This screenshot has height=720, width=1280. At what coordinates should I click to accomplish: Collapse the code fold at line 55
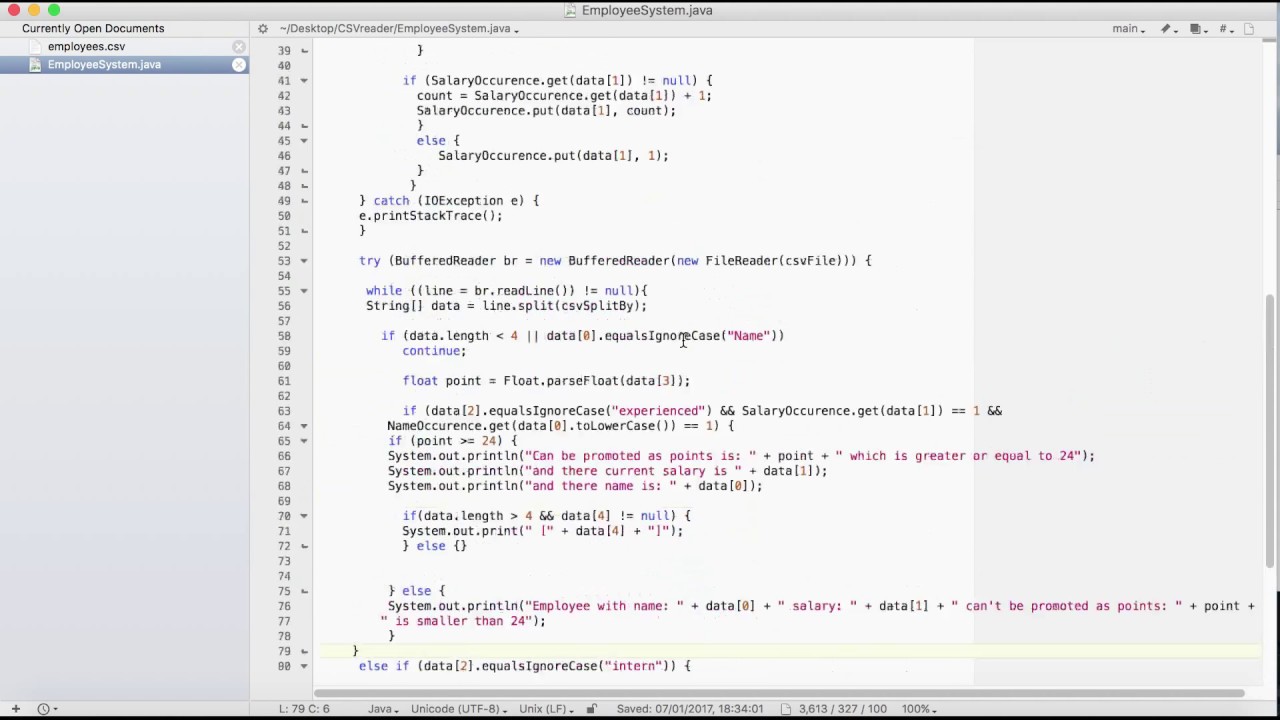pyautogui.click(x=304, y=291)
